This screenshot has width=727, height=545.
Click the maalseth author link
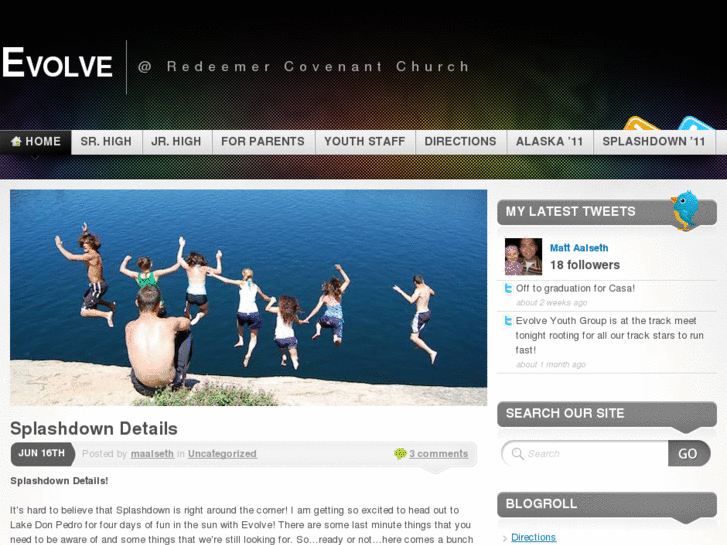(152, 454)
